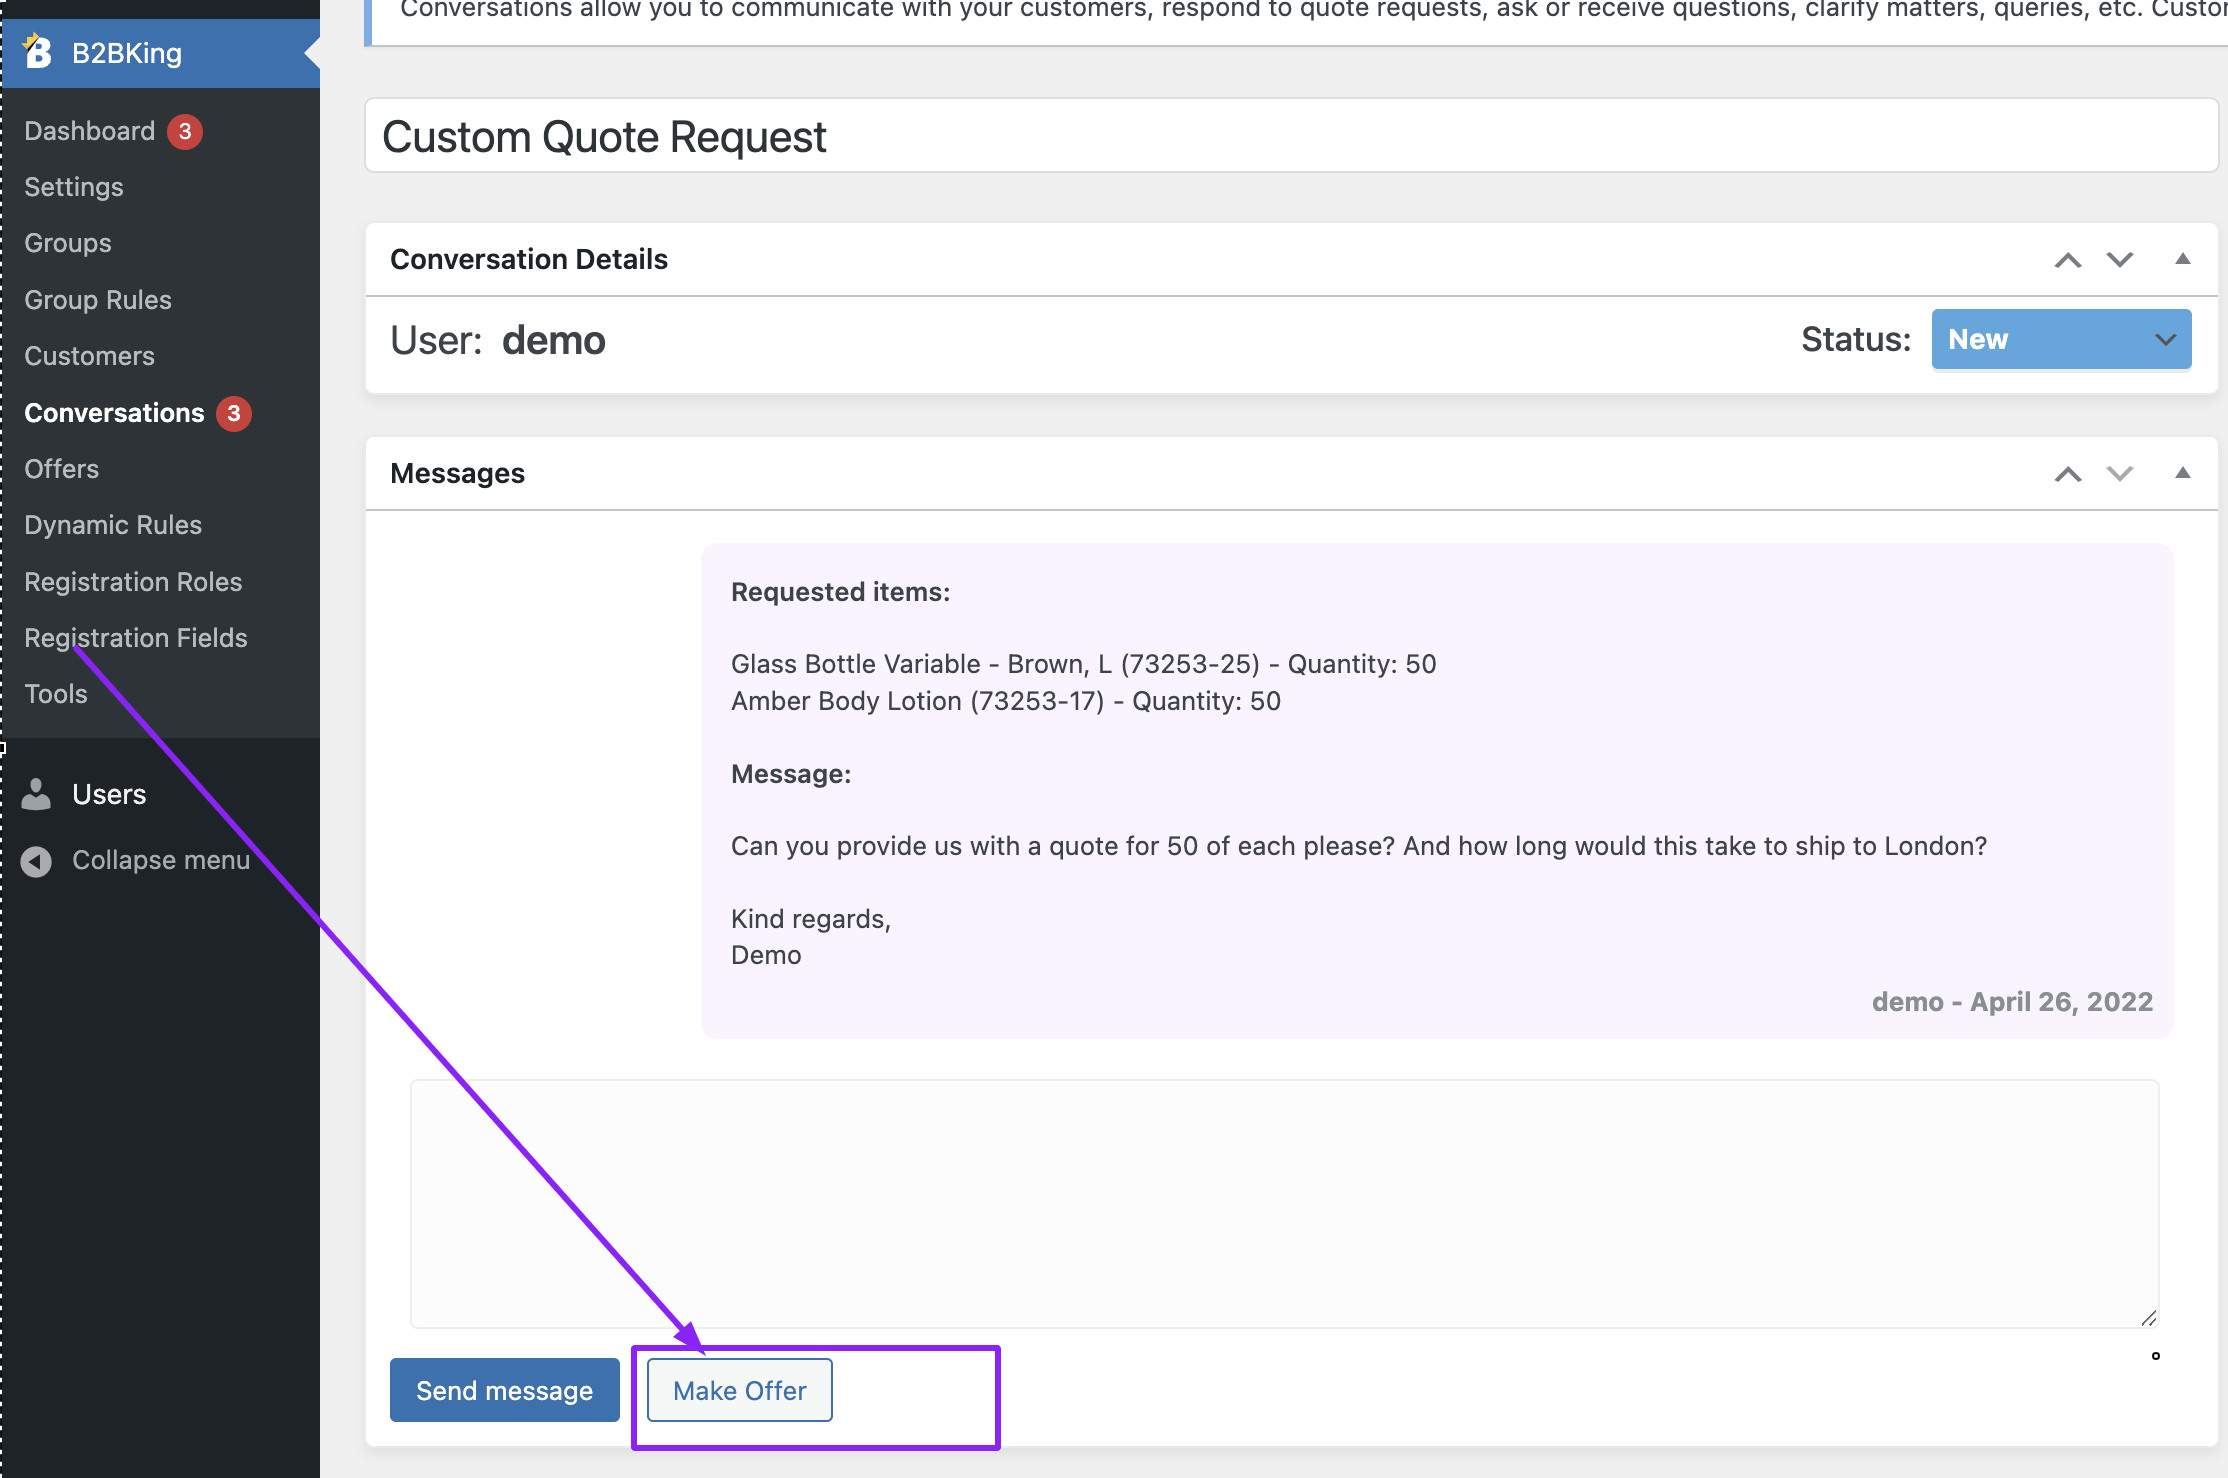The image size is (2228, 1478).
Task: Open Tools menu item
Action: pos(56,694)
